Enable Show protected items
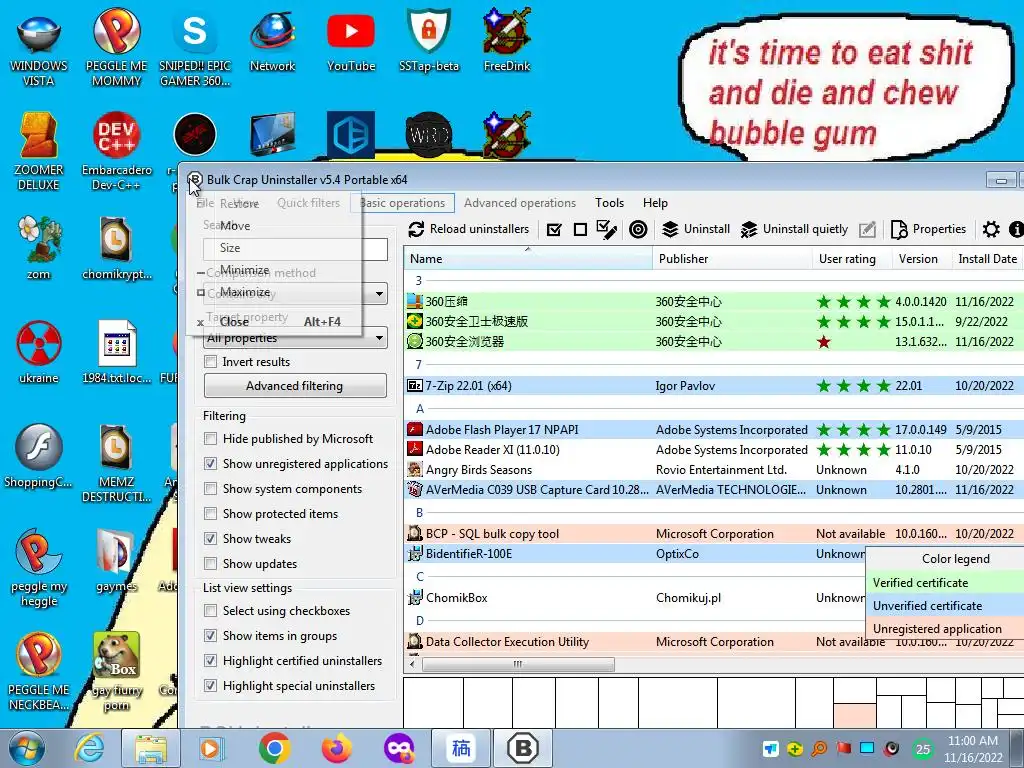Screen dimensions: 1024x768 (x=210, y=514)
